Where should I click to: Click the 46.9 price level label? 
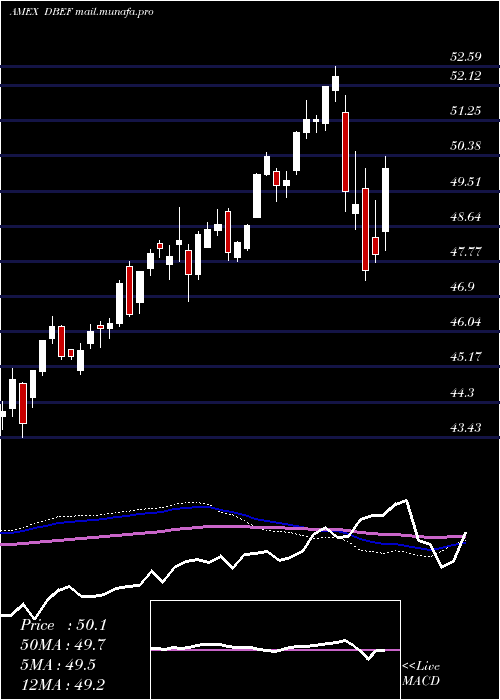tap(462, 287)
